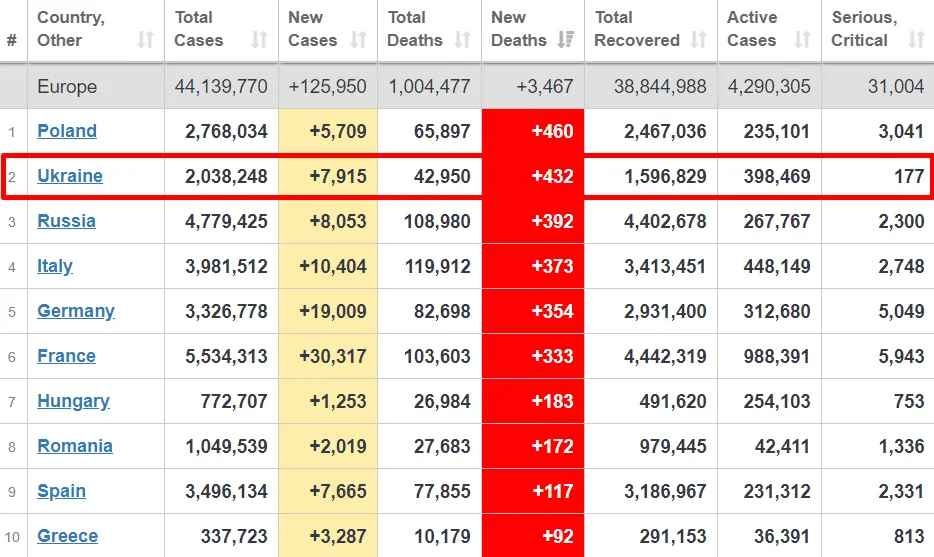Viewport: 934px width, 557px height.
Task: Sort by Total Recovered arrows icon
Action: tap(698, 40)
